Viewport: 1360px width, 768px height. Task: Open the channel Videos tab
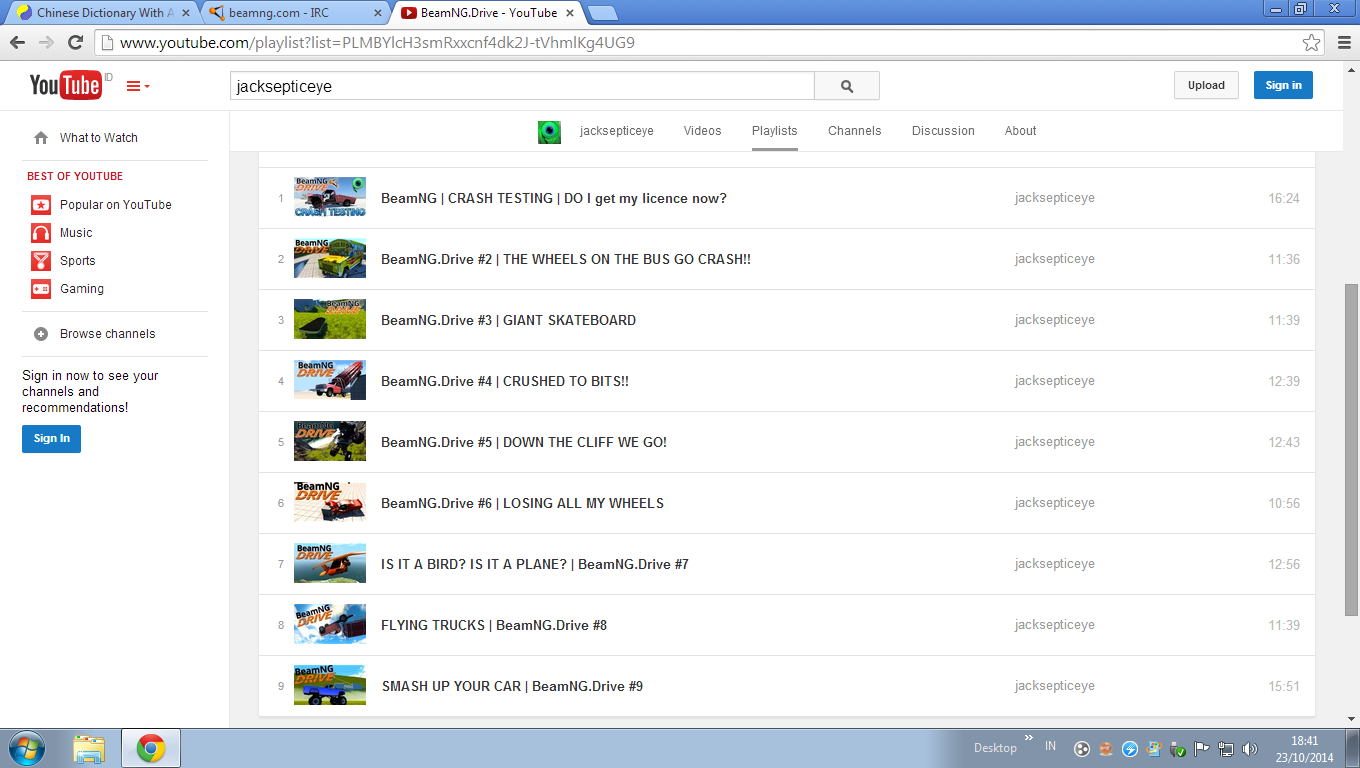click(702, 131)
